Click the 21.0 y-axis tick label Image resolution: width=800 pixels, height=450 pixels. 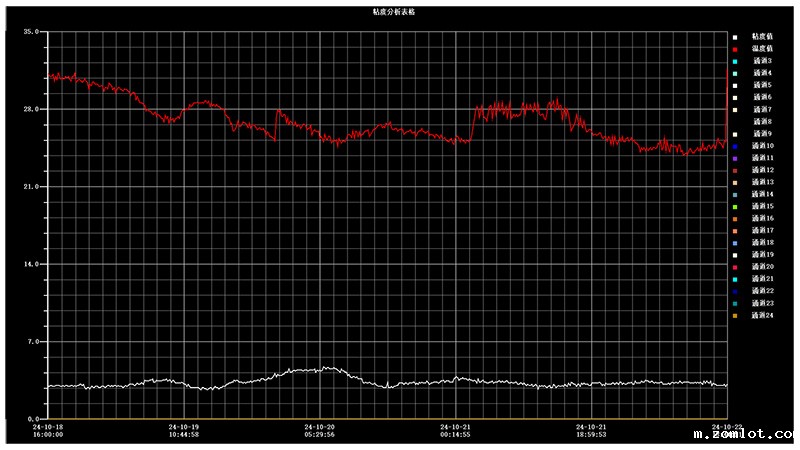click(x=30, y=187)
